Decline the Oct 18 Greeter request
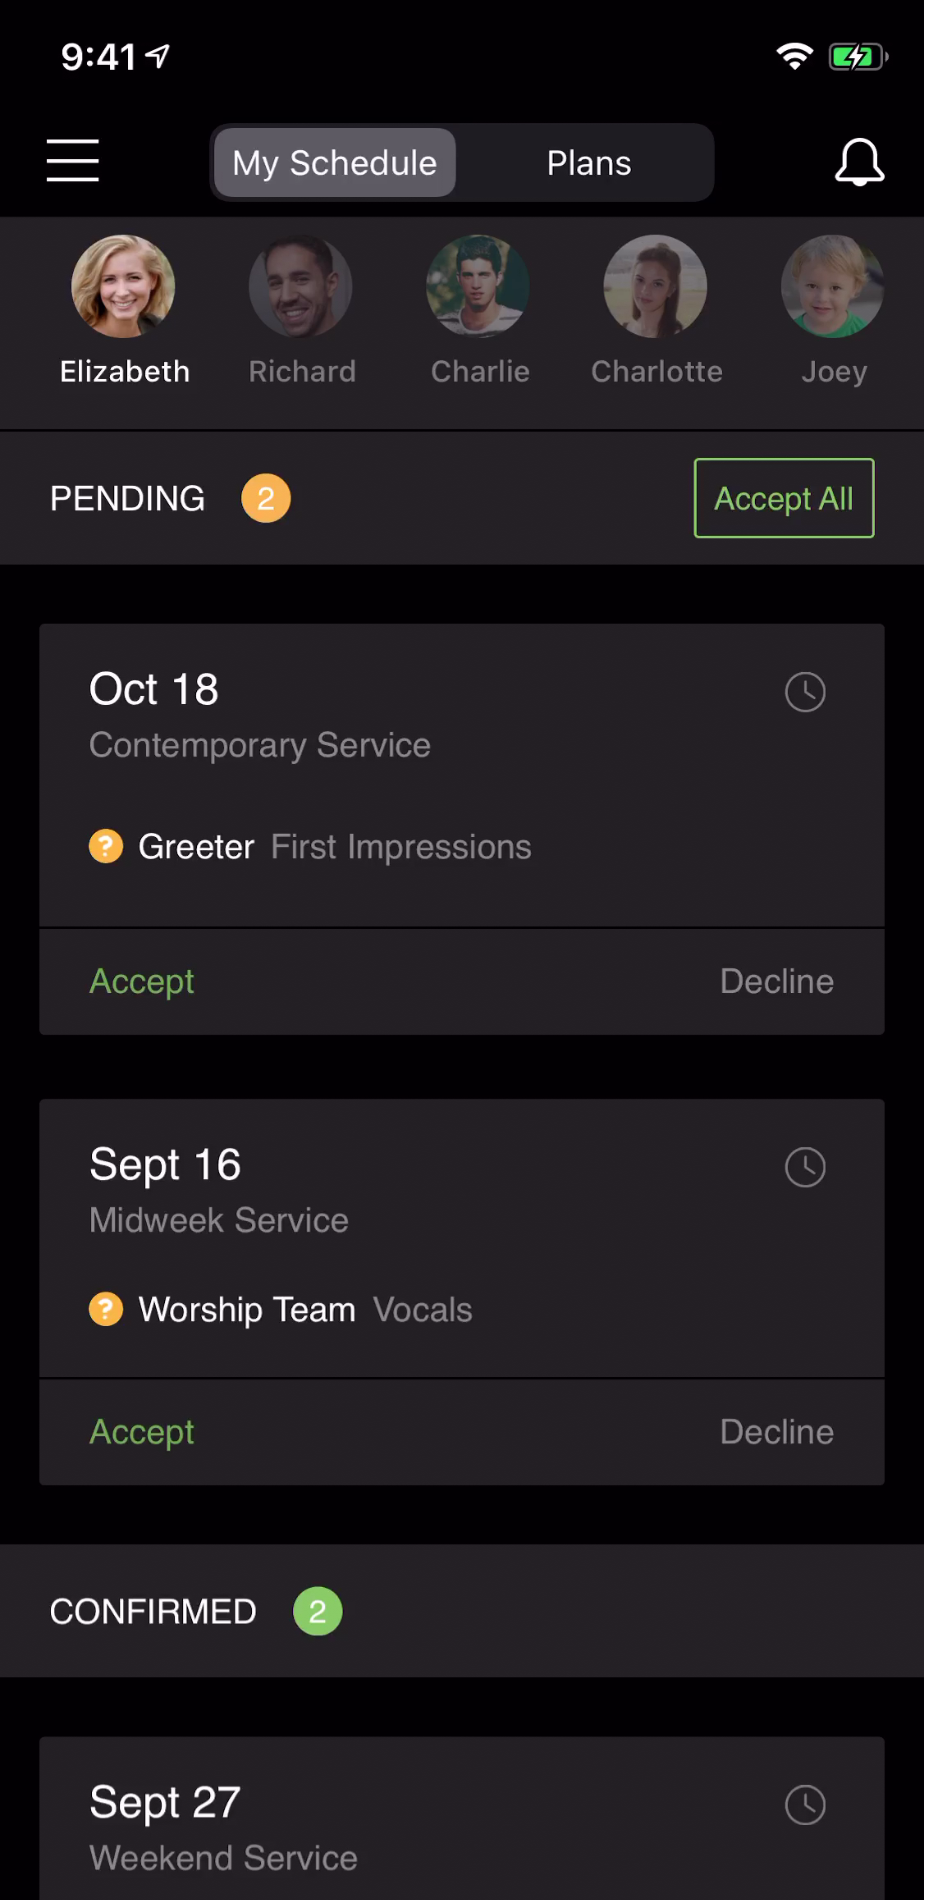 pyautogui.click(x=776, y=981)
